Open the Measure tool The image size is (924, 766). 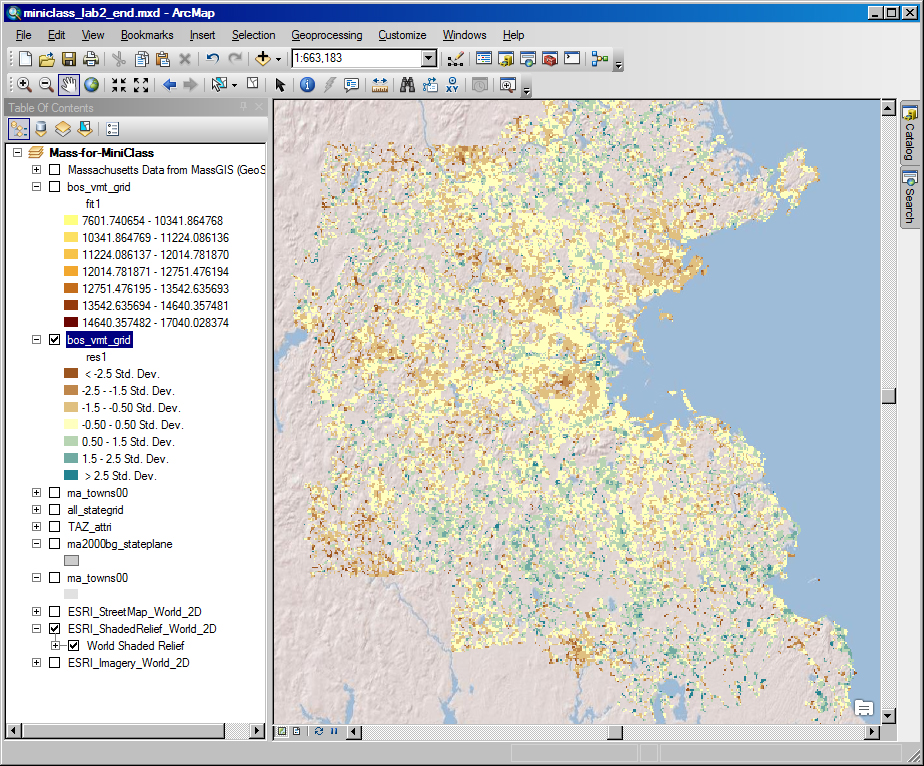click(x=380, y=85)
